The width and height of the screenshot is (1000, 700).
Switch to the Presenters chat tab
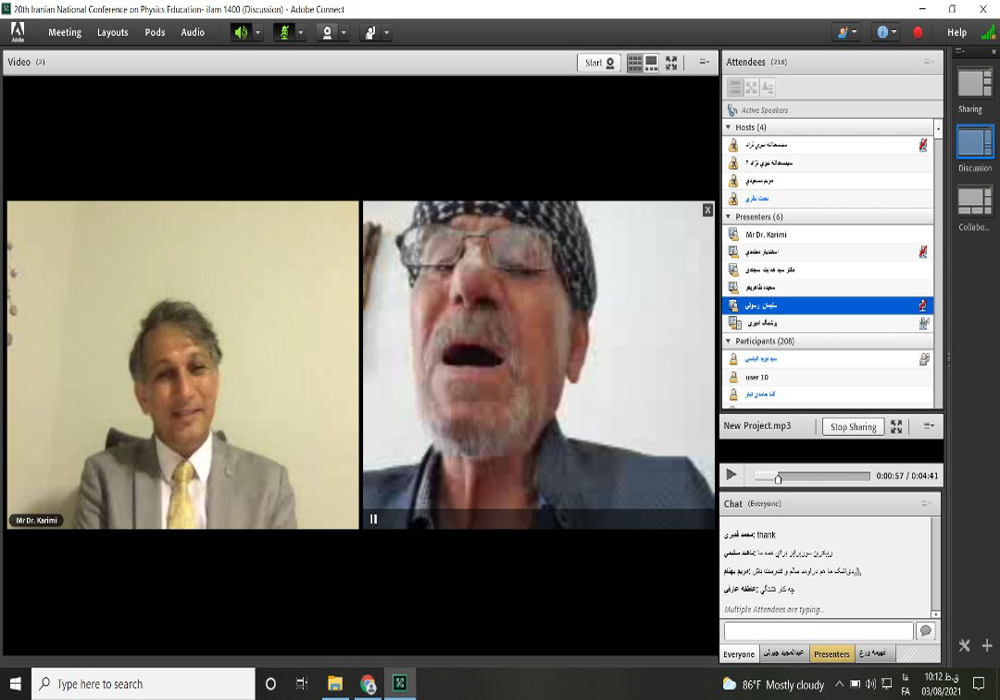[831, 654]
